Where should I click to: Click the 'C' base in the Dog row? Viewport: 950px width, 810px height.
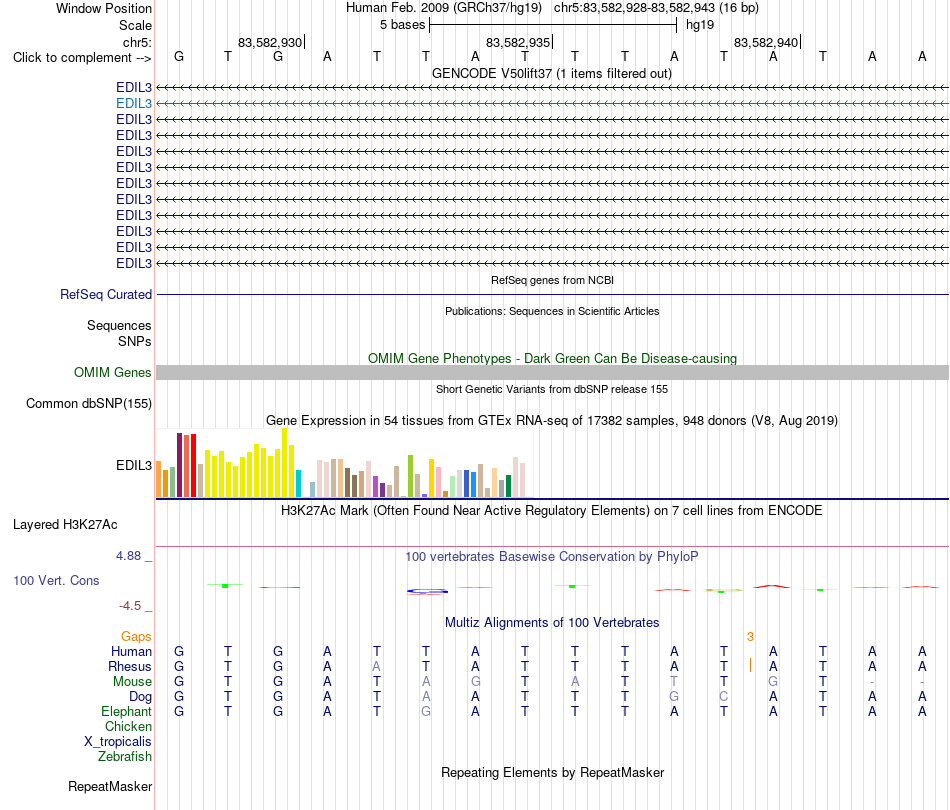[723, 697]
